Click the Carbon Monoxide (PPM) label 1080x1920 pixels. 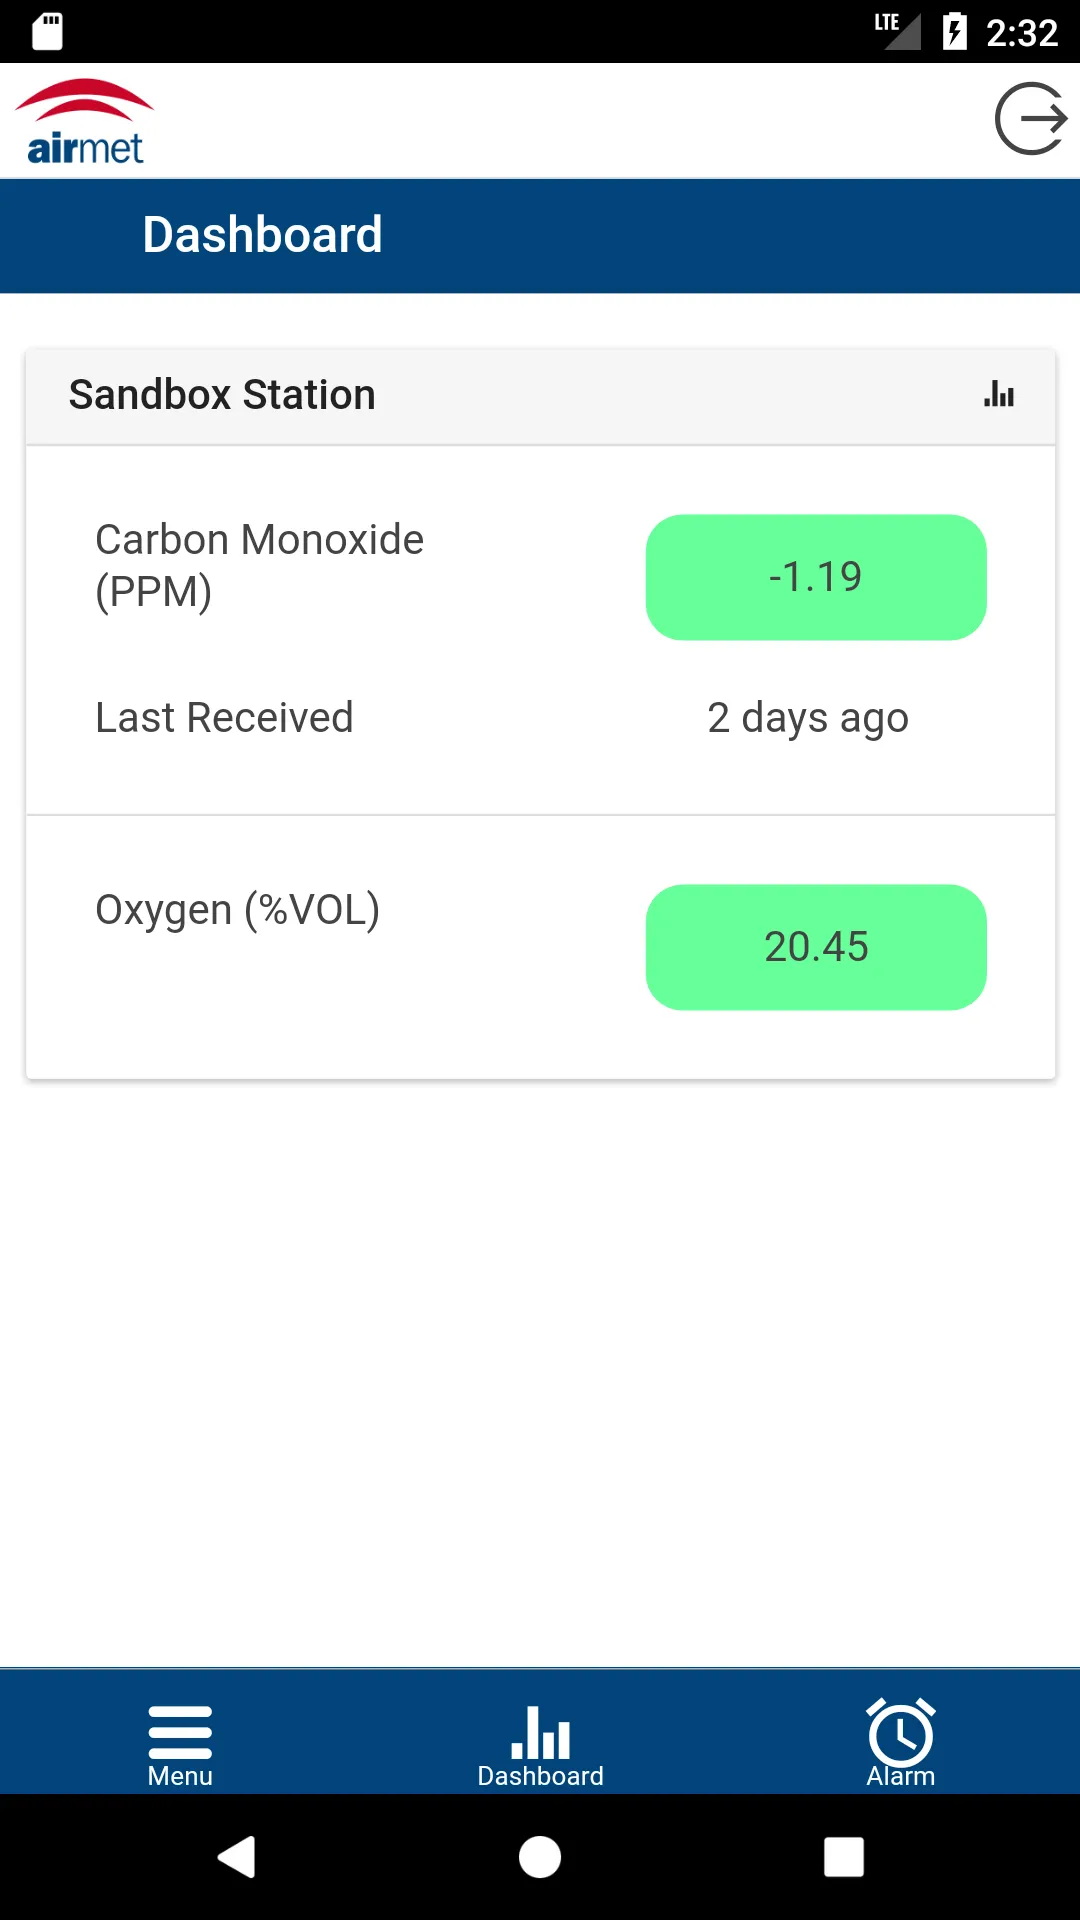click(x=260, y=566)
